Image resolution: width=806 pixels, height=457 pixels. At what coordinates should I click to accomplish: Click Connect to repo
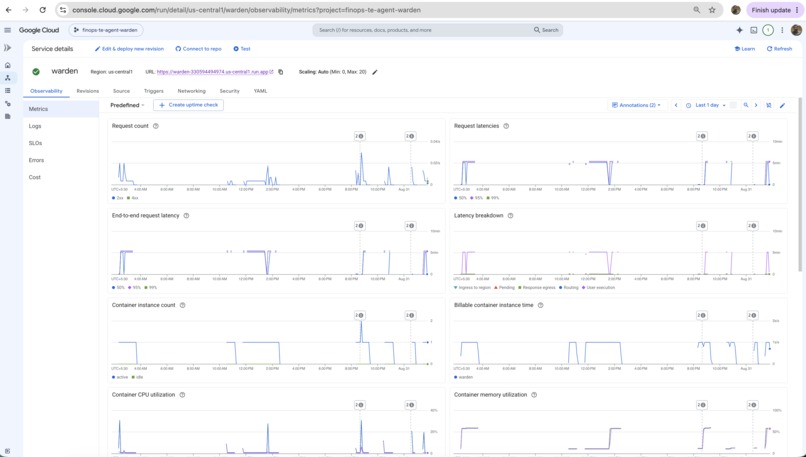tap(198, 49)
